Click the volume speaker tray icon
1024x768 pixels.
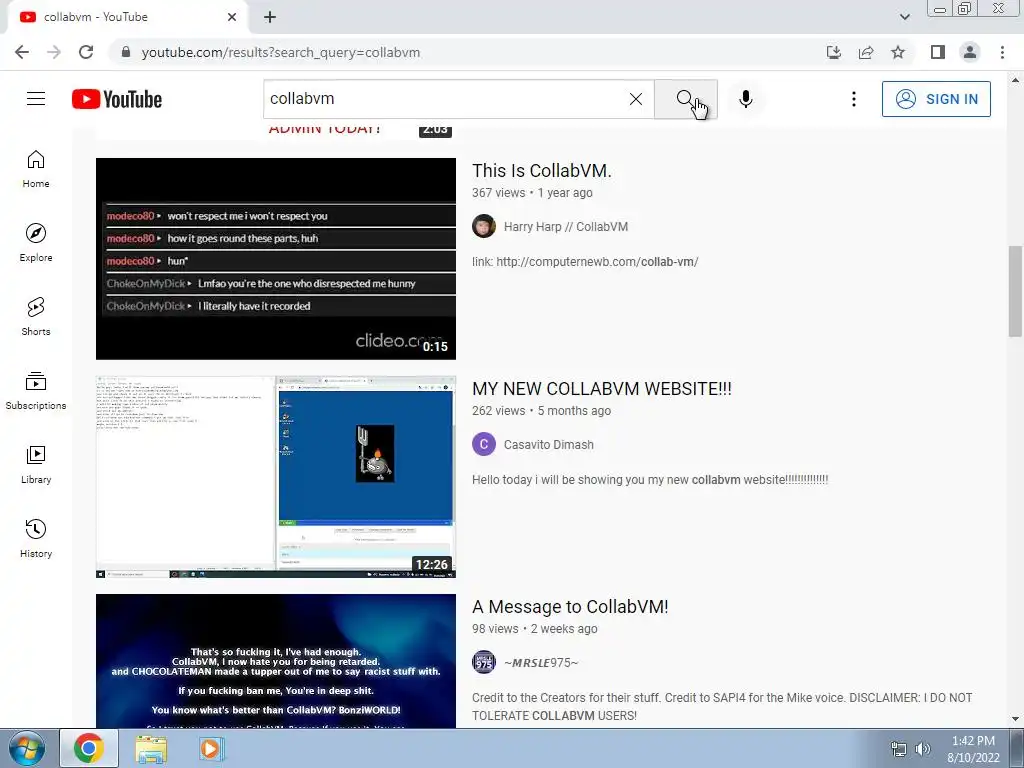pos(923,749)
